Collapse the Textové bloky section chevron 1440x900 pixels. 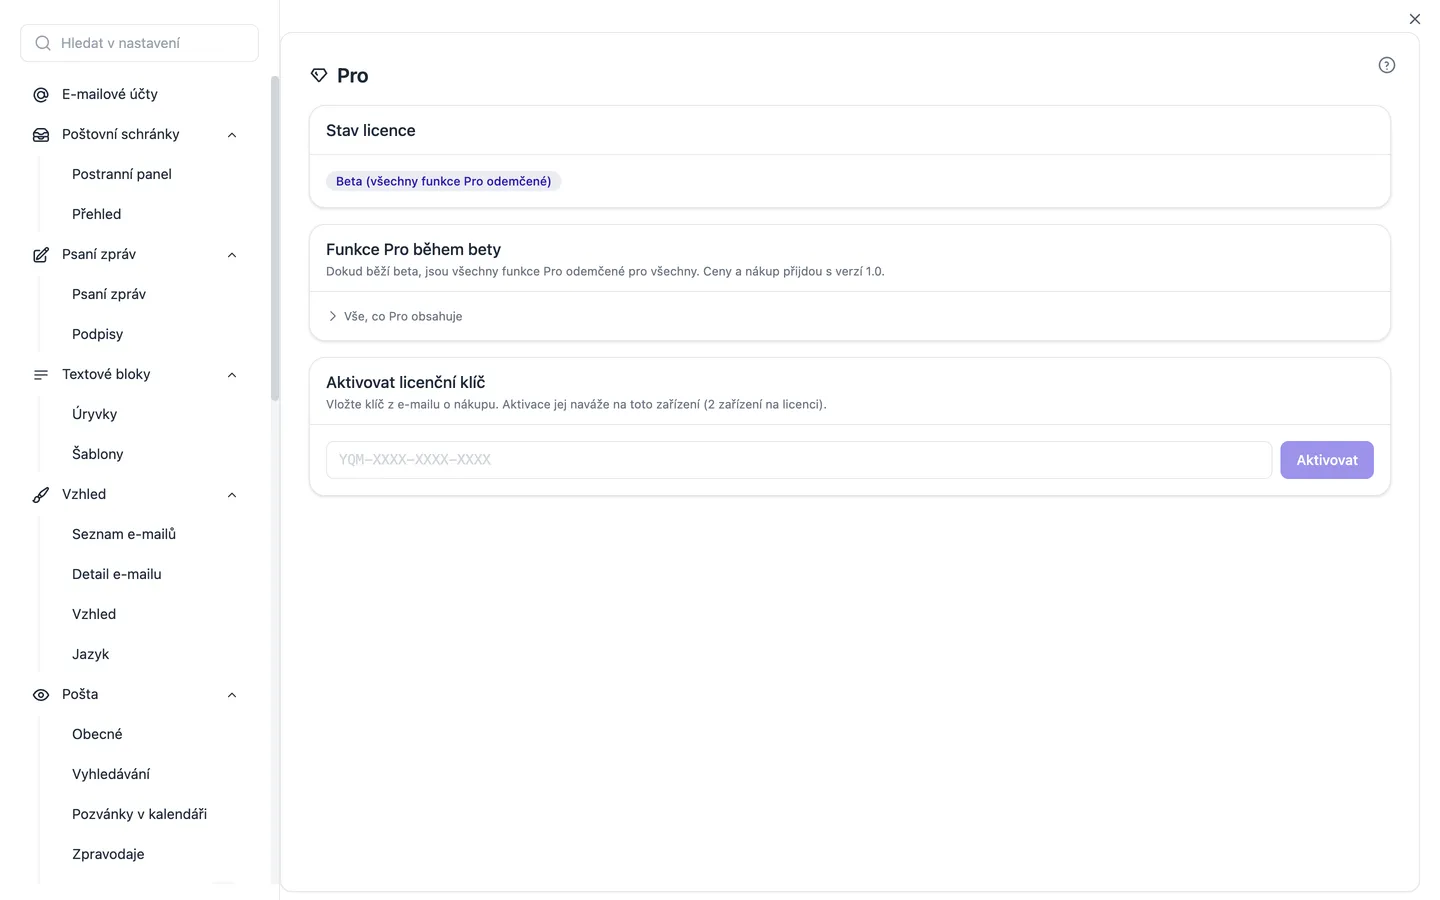(x=232, y=375)
